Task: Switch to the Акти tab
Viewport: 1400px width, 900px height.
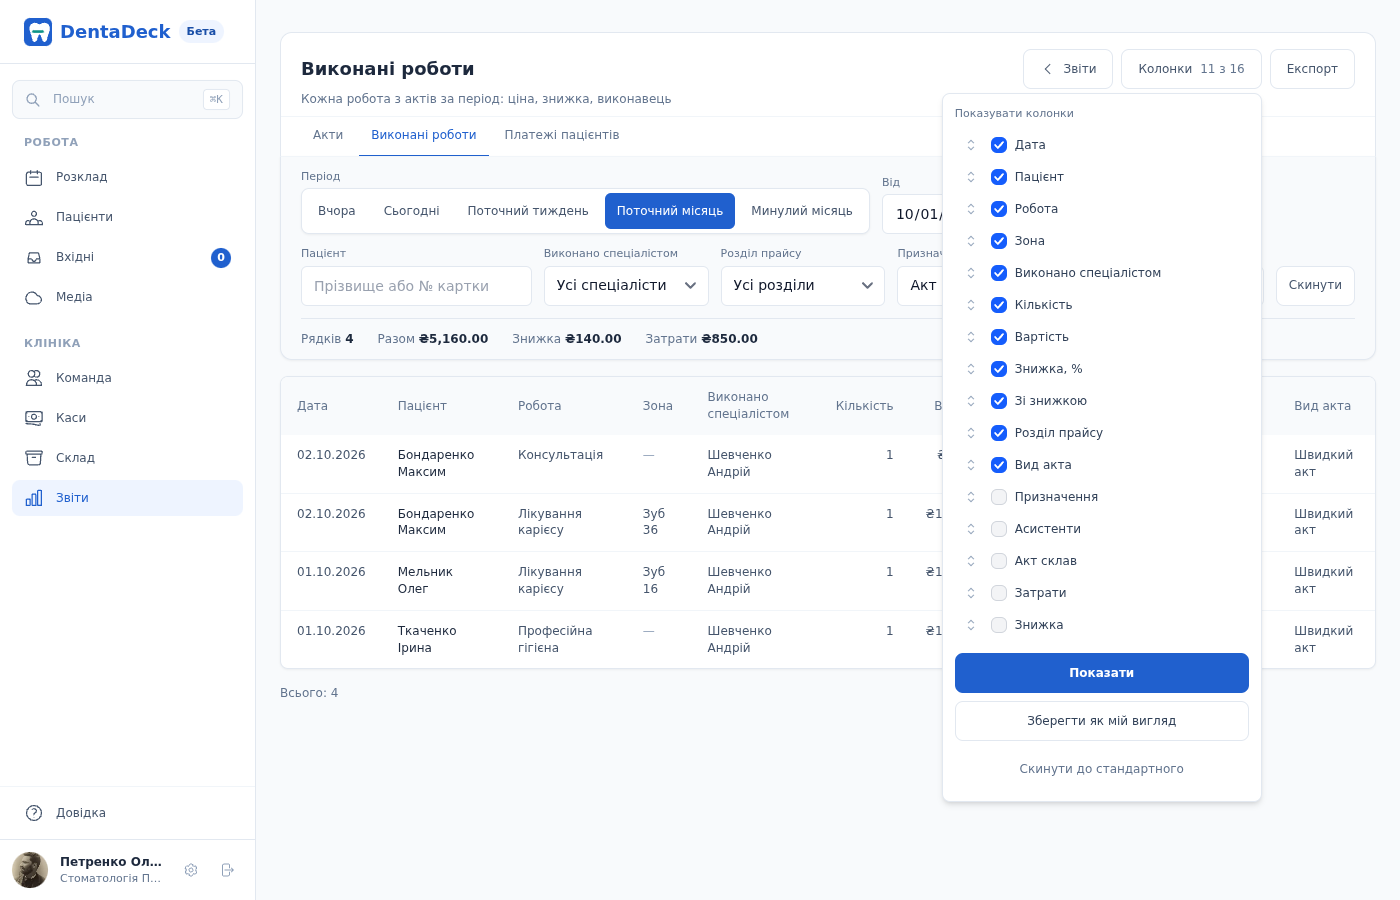Action: click(x=328, y=135)
